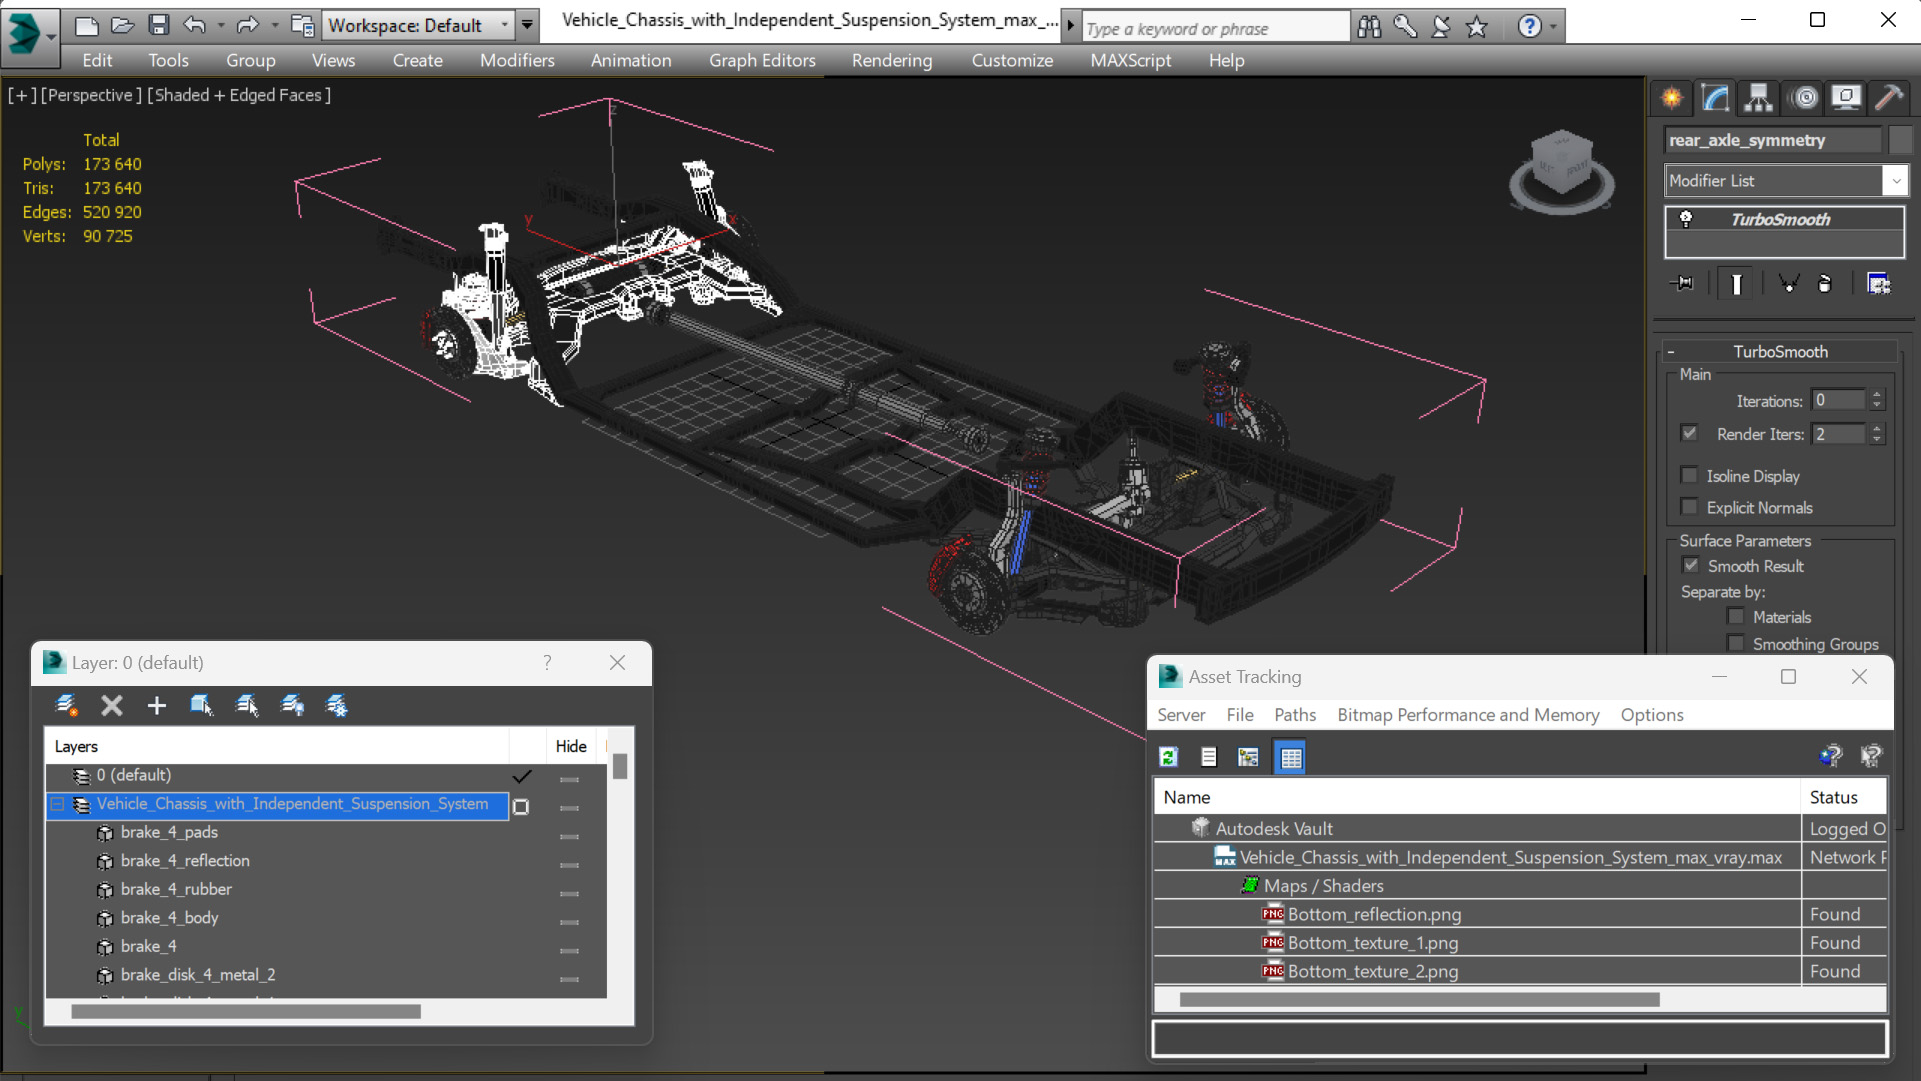Click the object color swatch beside name
The height and width of the screenshot is (1081, 1921).
(x=1900, y=140)
